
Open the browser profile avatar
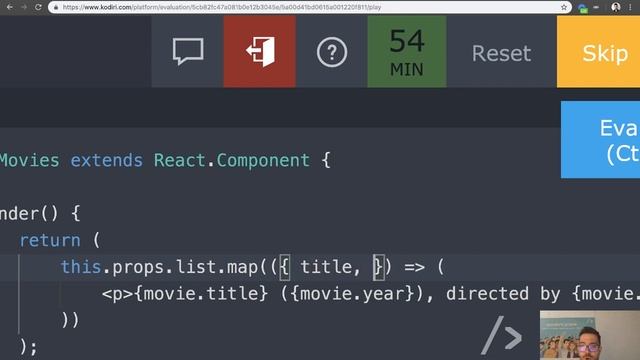pos(616,7)
